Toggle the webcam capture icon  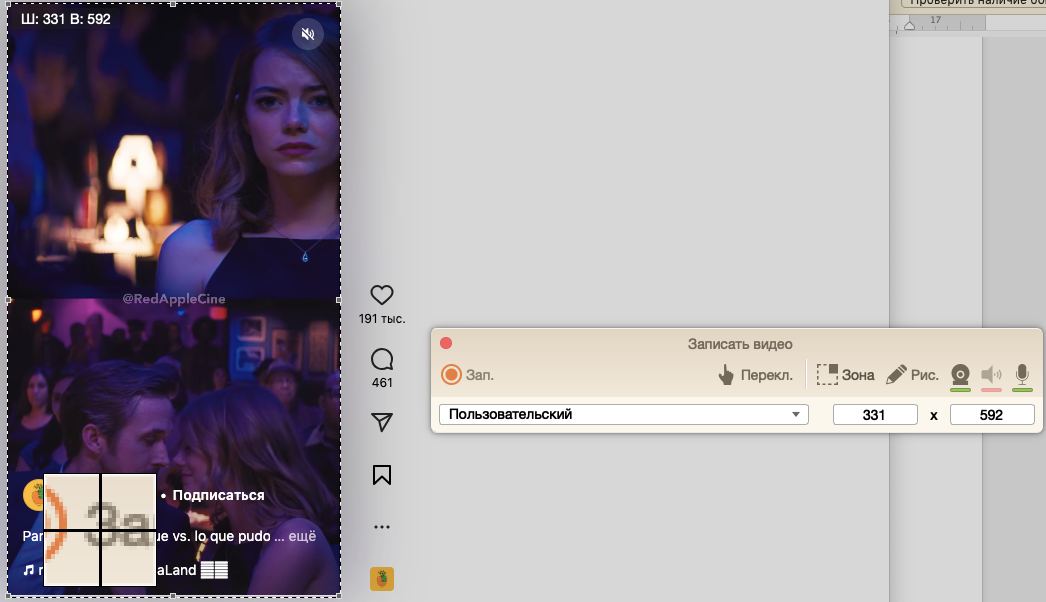pos(960,375)
